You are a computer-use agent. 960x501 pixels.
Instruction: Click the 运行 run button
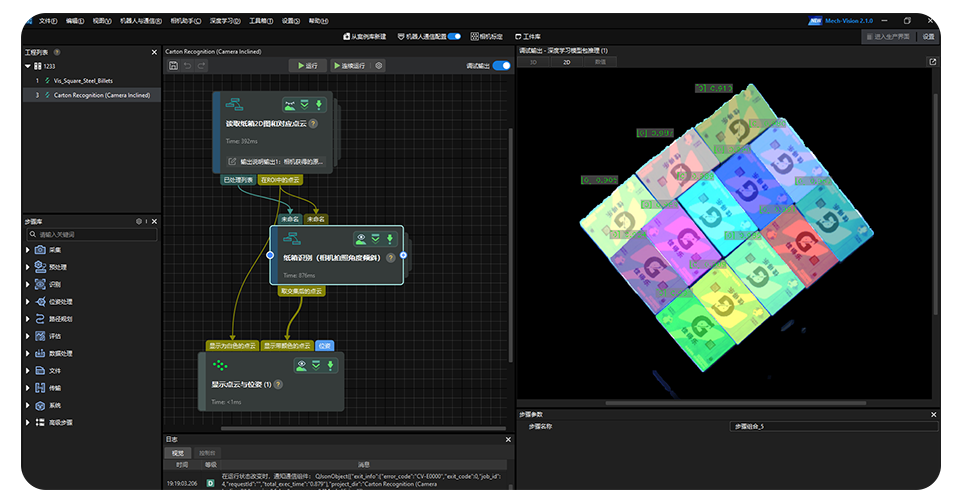[x=307, y=65]
